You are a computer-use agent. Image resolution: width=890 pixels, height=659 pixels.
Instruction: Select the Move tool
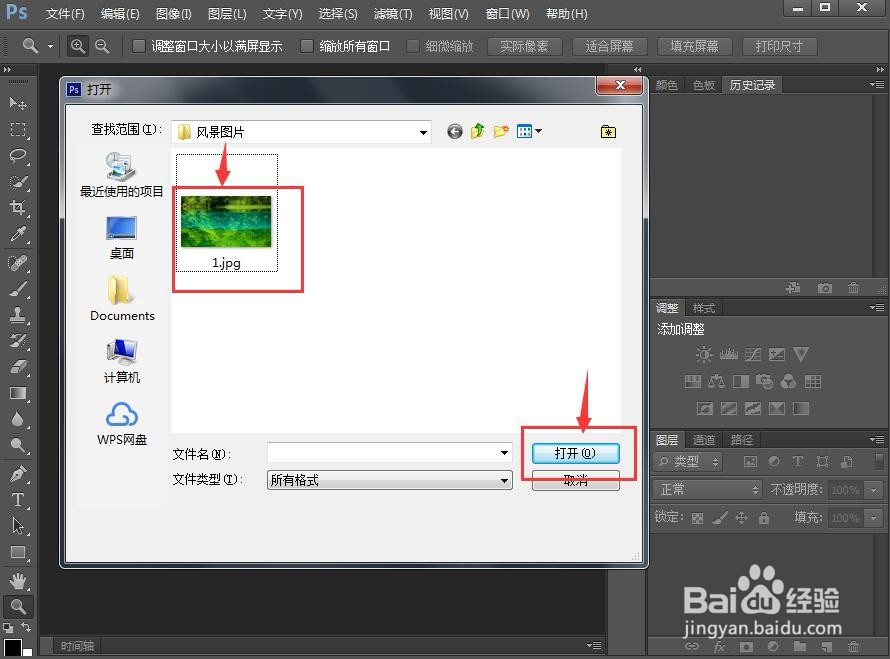click(18, 103)
